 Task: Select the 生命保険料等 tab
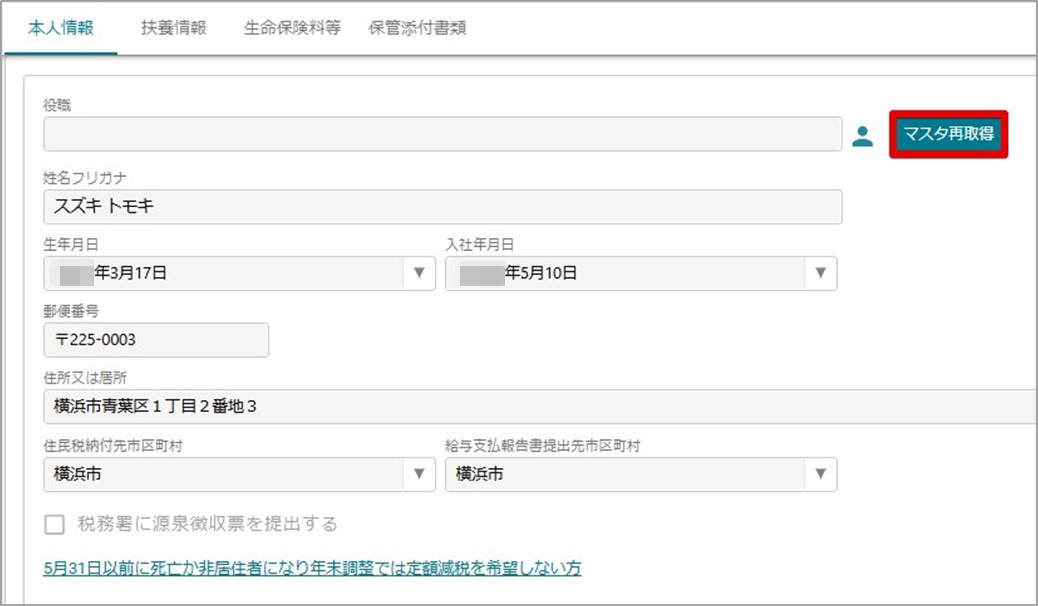292,28
